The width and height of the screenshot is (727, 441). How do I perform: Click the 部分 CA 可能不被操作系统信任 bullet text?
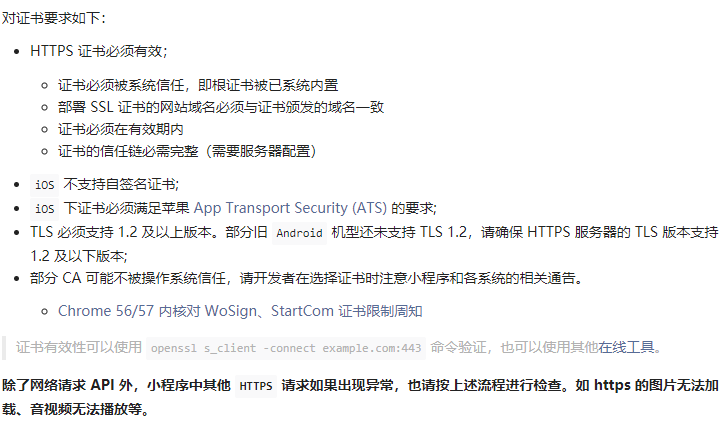306,278
